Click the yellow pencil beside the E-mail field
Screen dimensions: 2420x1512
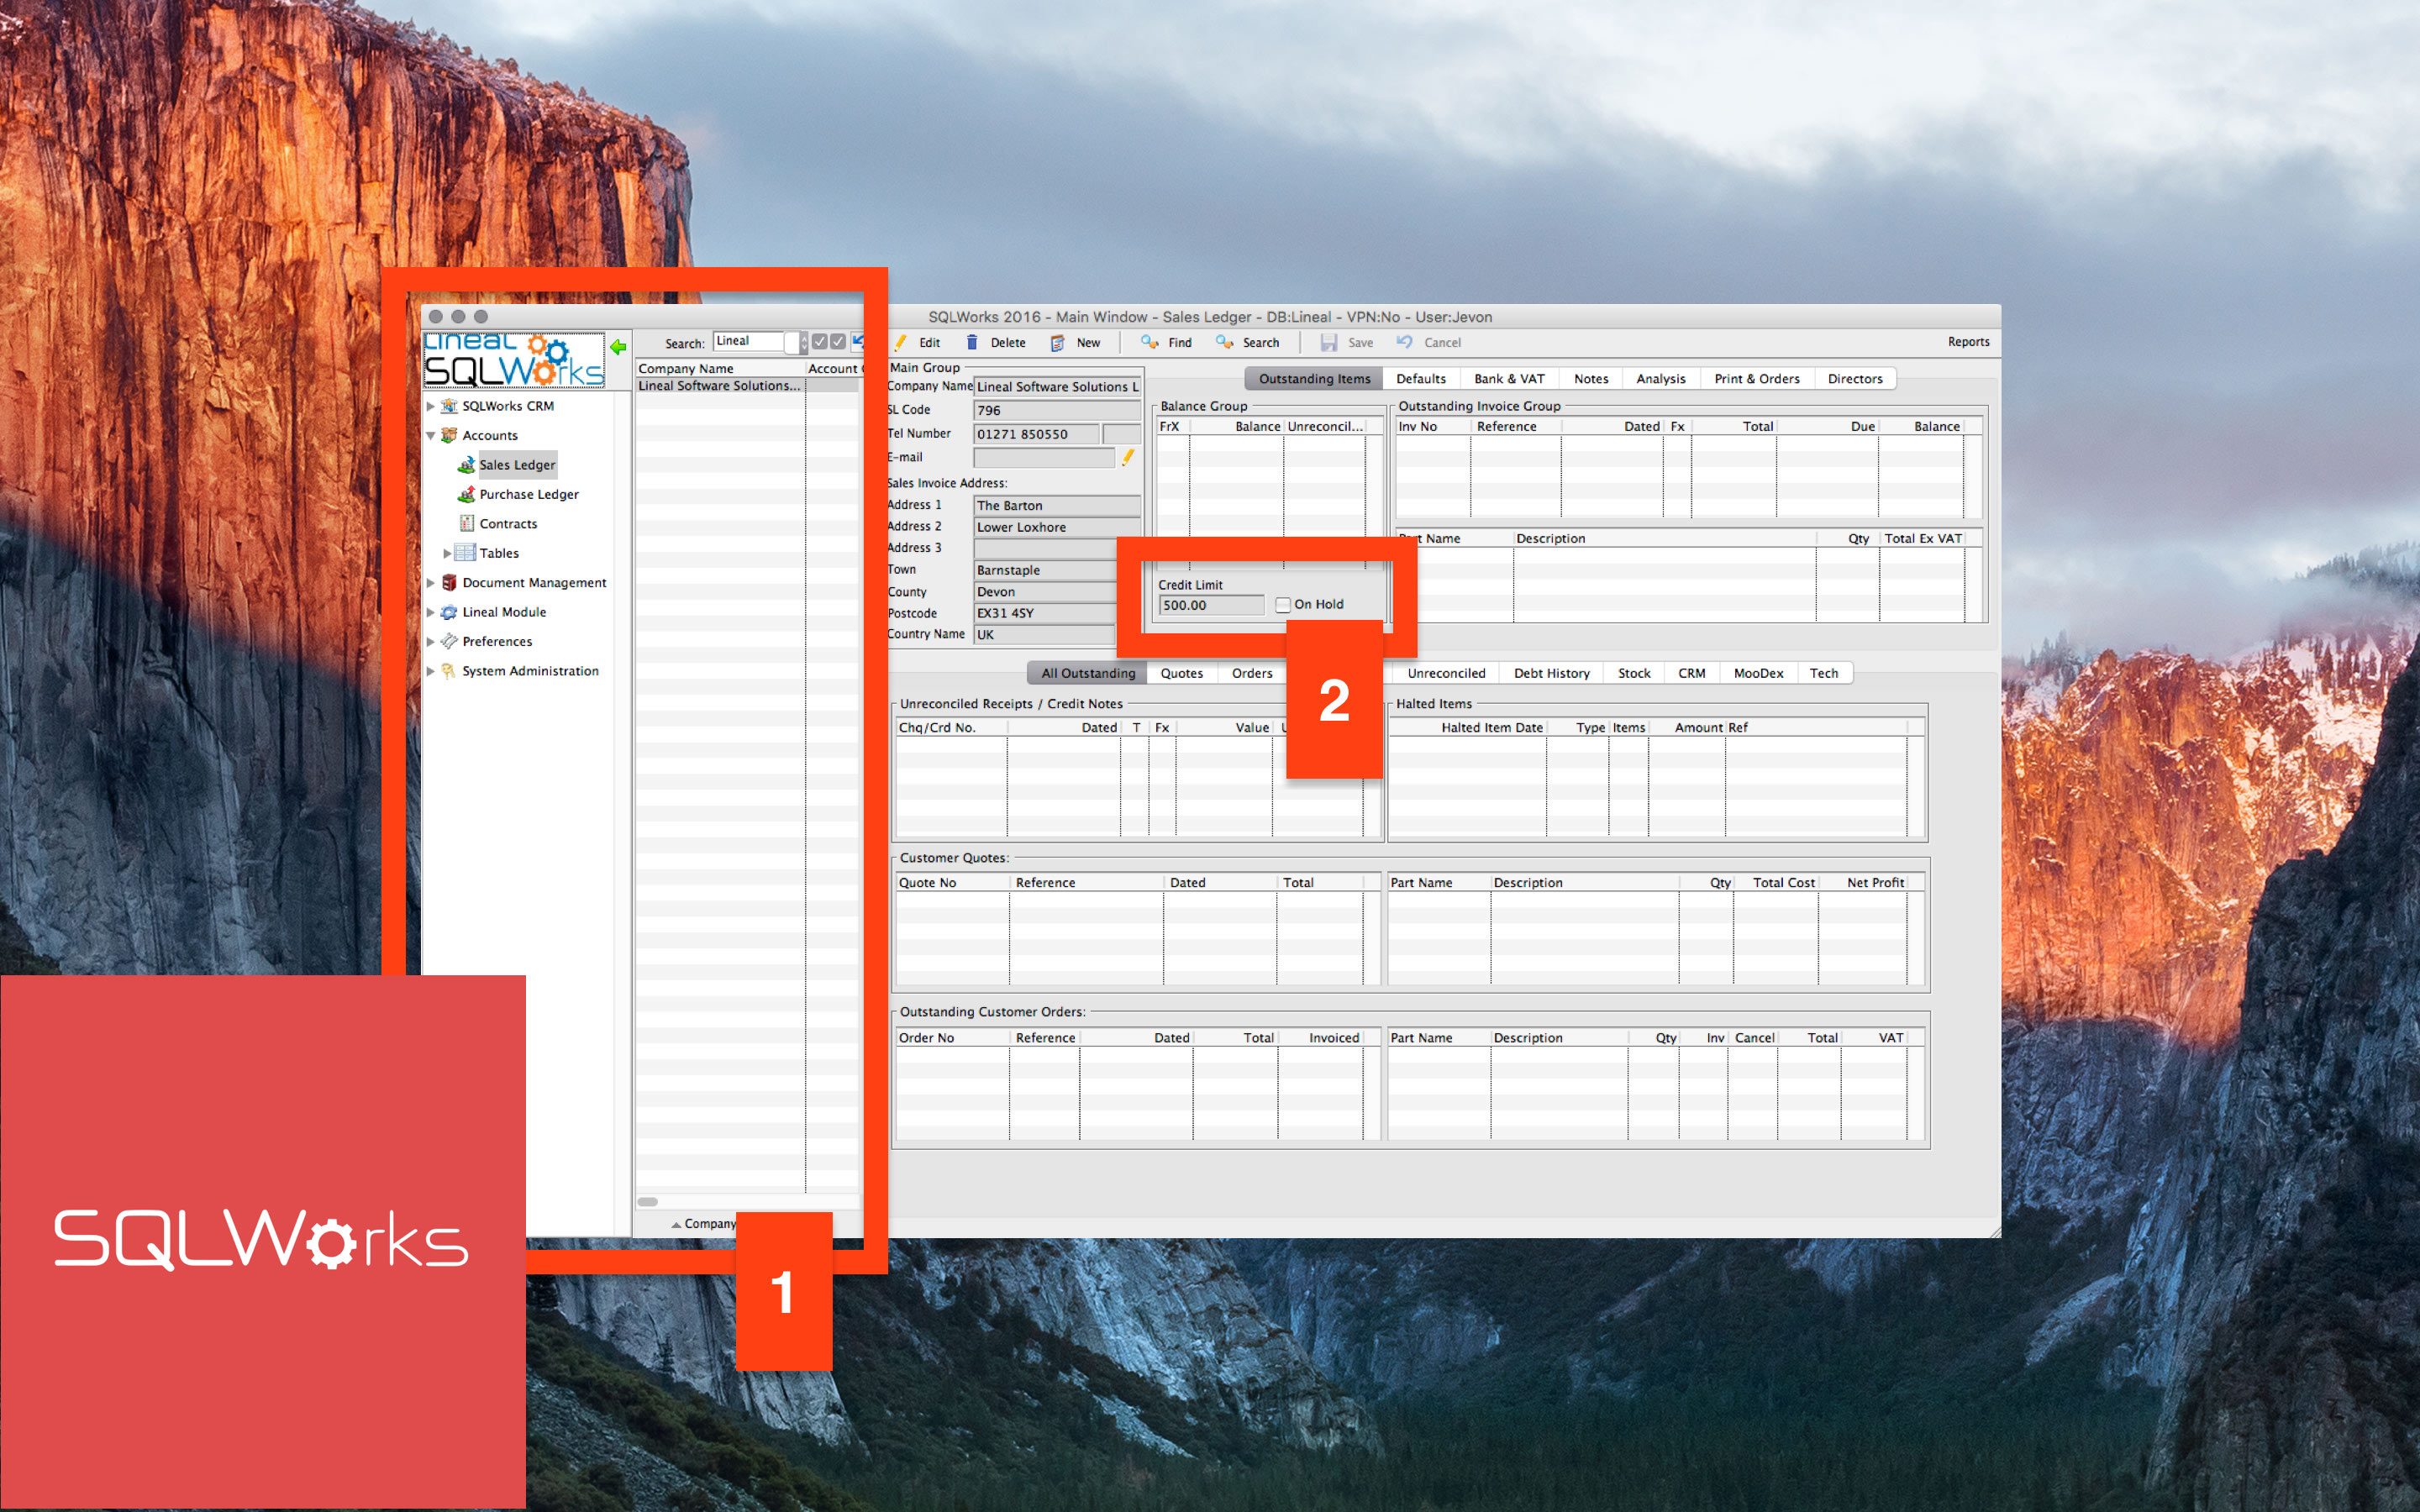(x=1128, y=457)
